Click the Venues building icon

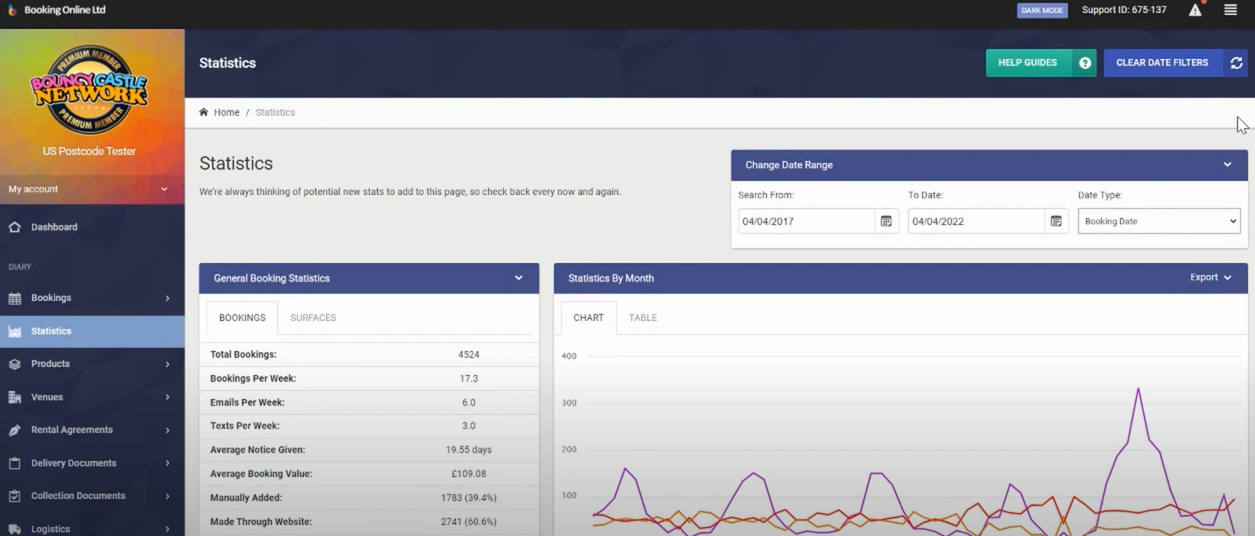[x=14, y=397]
